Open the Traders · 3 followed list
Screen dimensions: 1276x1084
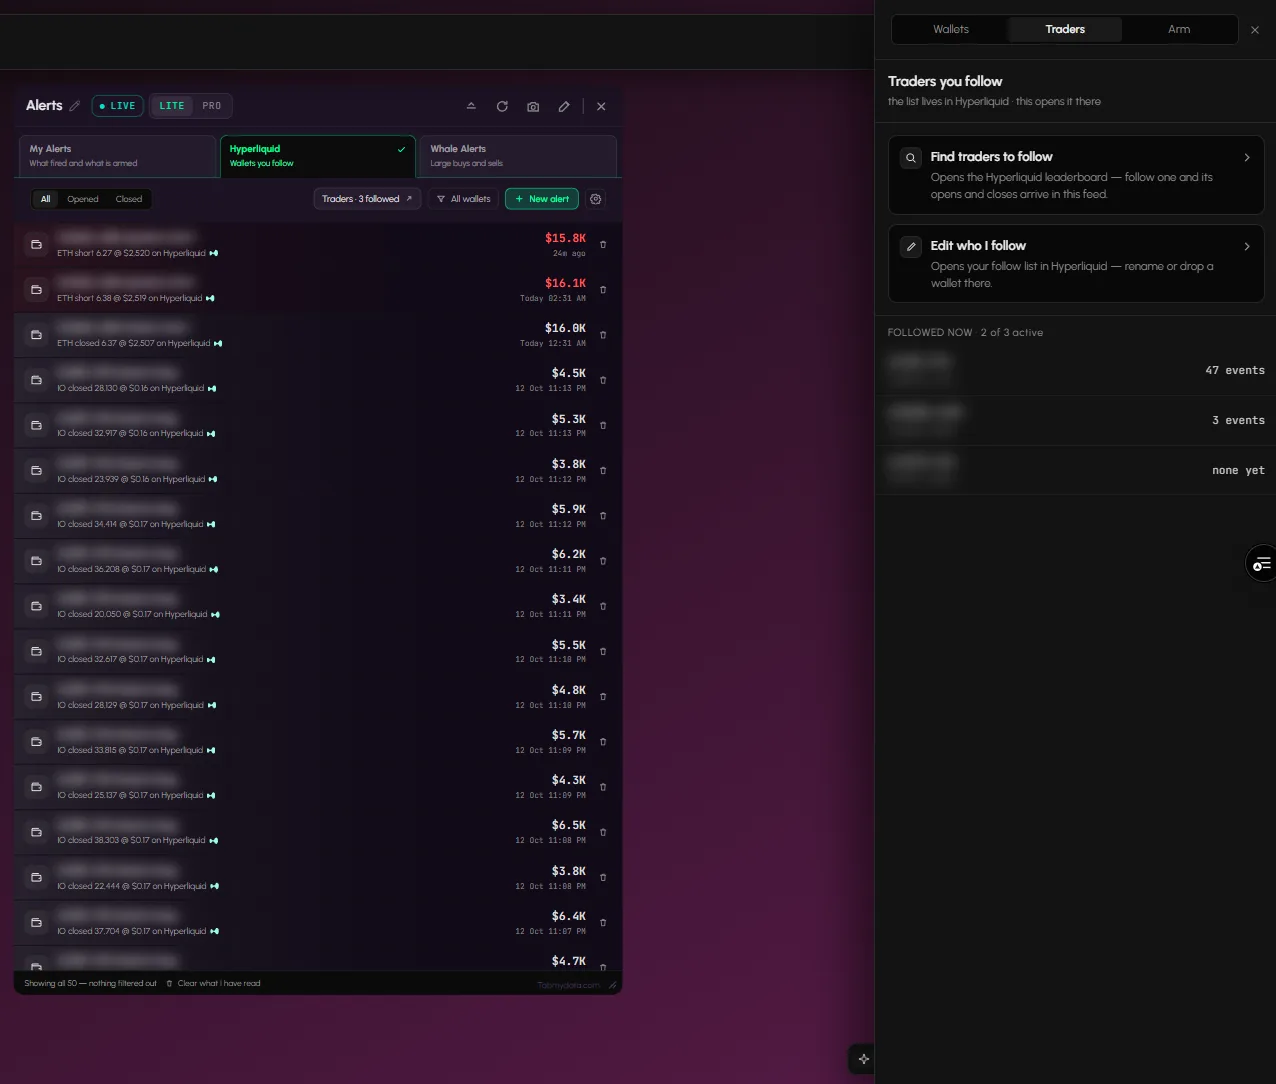coord(367,199)
